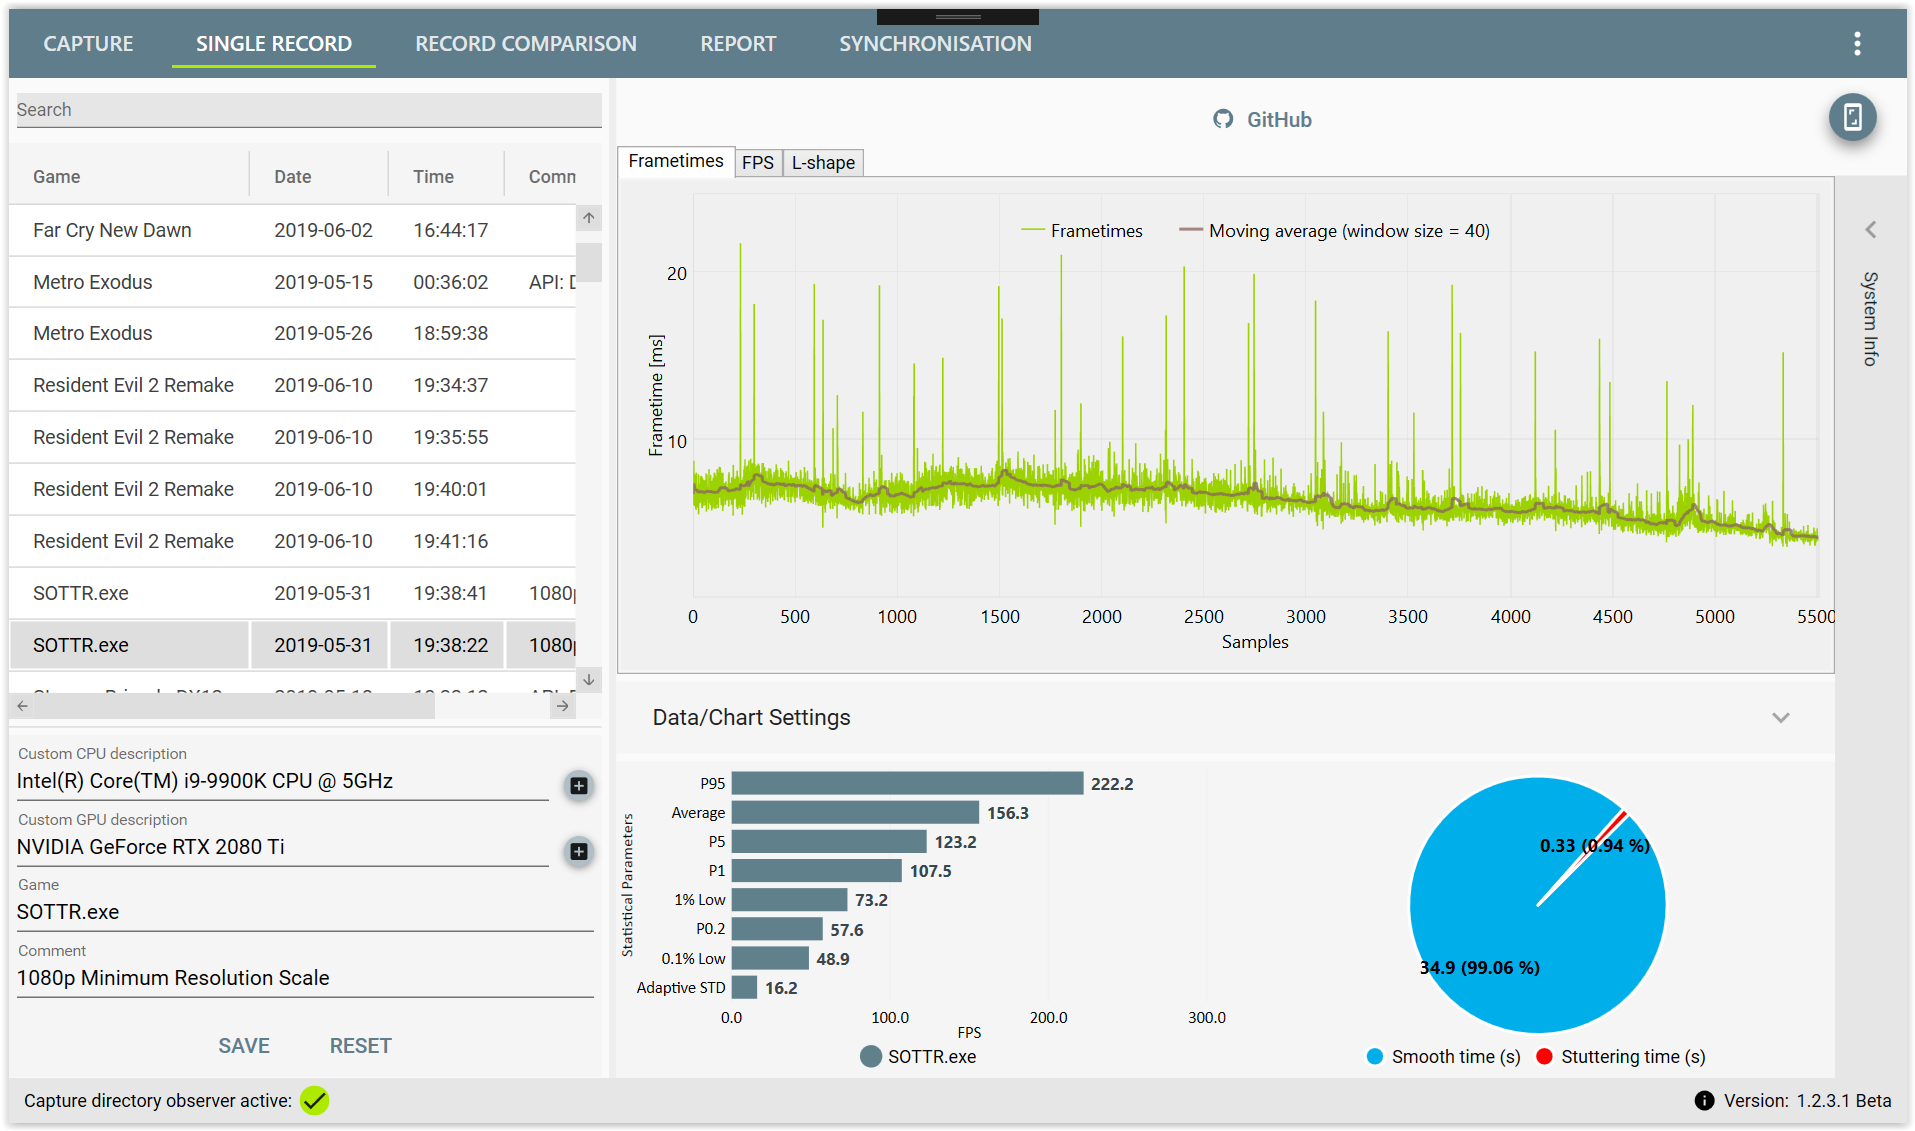The image size is (1915, 1131).
Task: Toggle Smooth time legend entry
Action: 1443,1057
